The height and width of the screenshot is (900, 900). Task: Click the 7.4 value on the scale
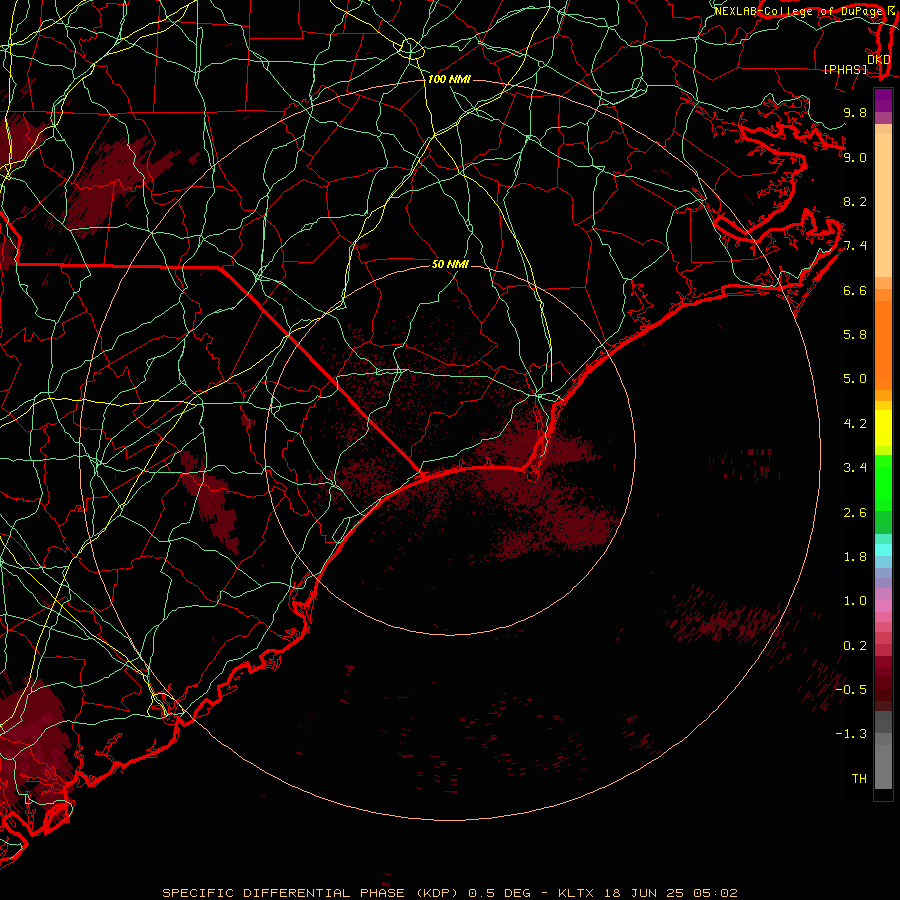click(x=855, y=246)
